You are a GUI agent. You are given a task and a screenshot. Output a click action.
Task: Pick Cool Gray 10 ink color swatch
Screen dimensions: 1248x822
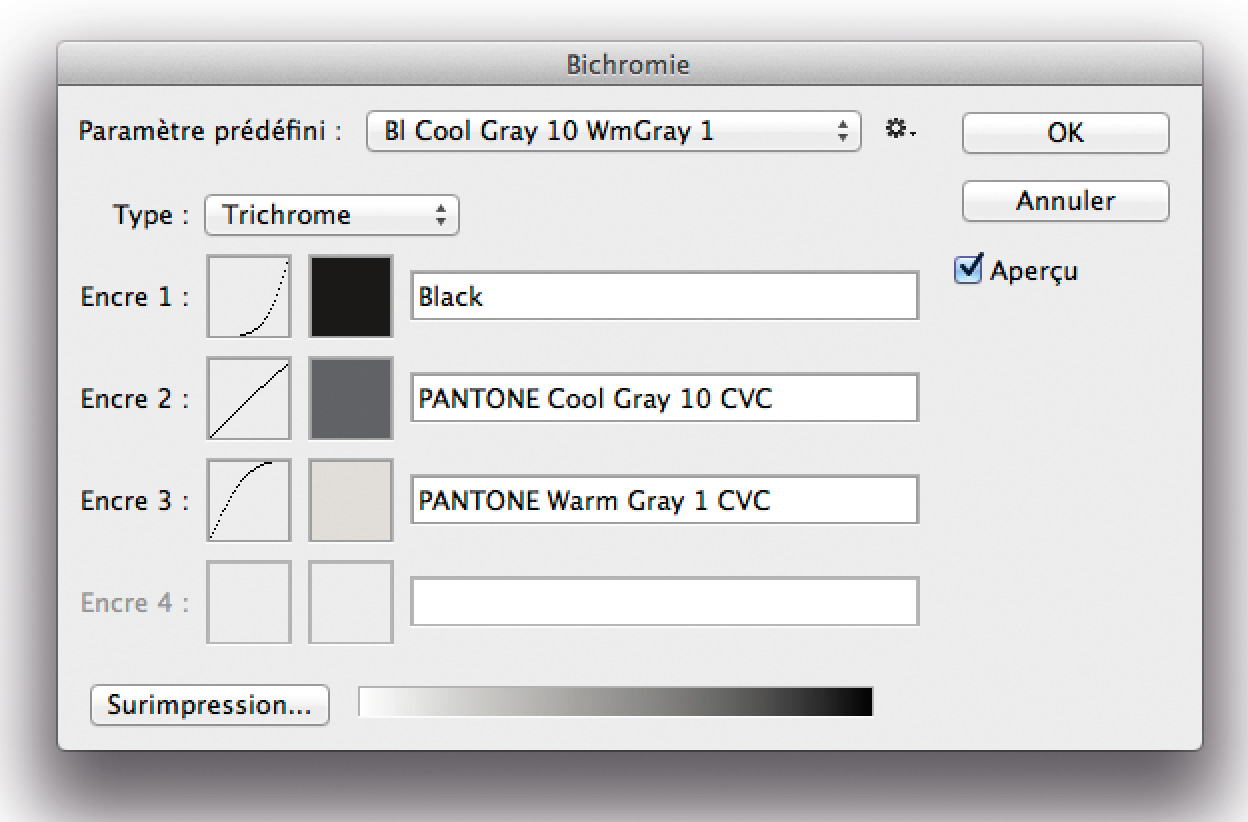click(351, 398)
